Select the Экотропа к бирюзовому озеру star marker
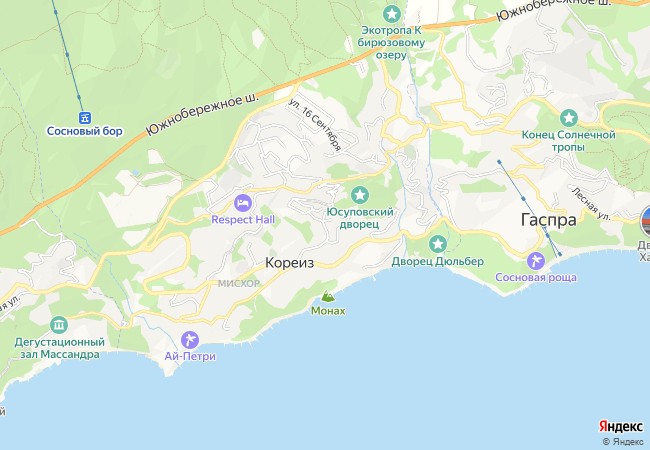 point(392,14)
